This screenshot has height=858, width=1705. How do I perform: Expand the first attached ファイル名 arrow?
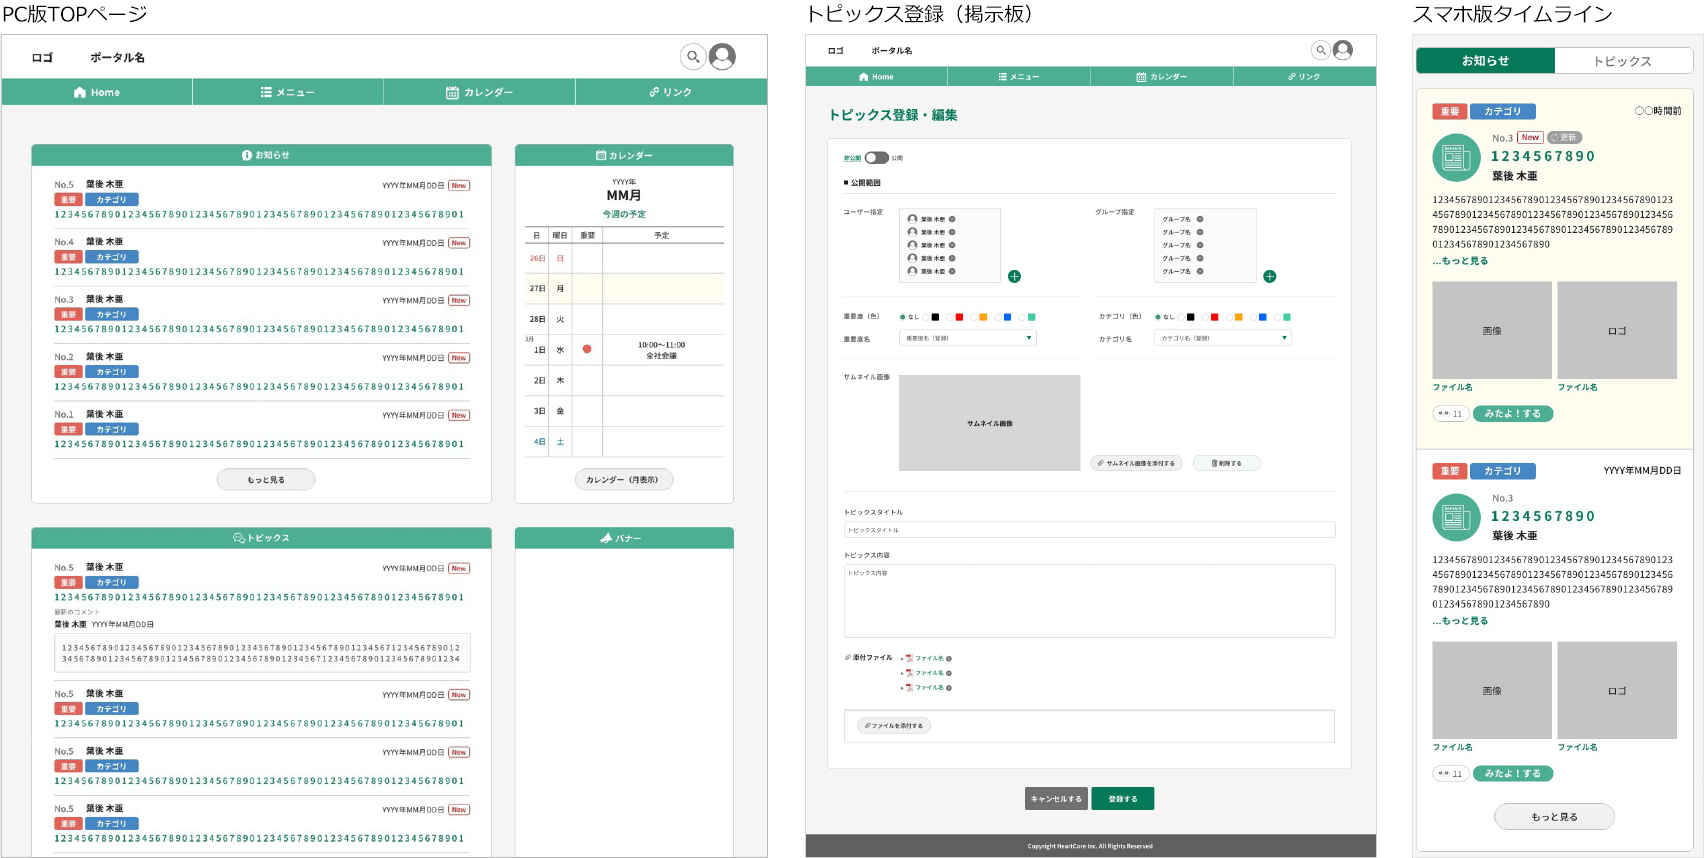coord(901,659)
